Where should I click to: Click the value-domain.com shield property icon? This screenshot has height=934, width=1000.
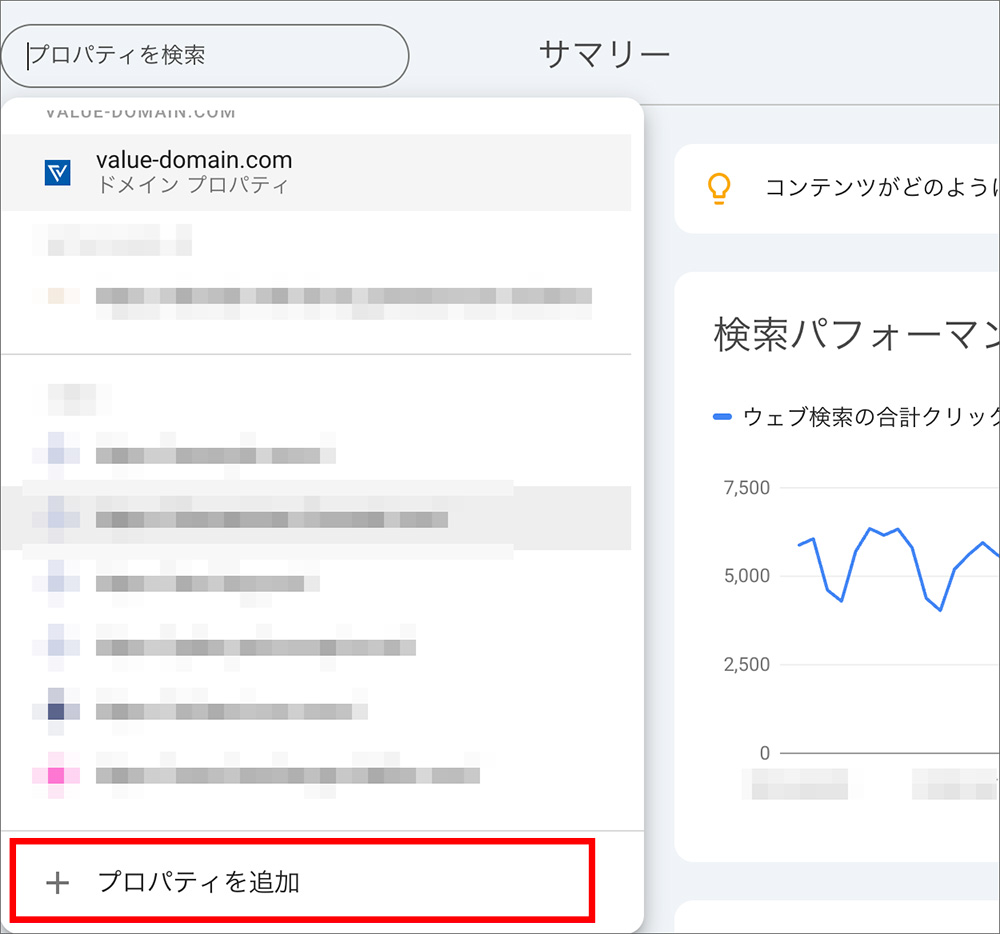coord(60,172)
